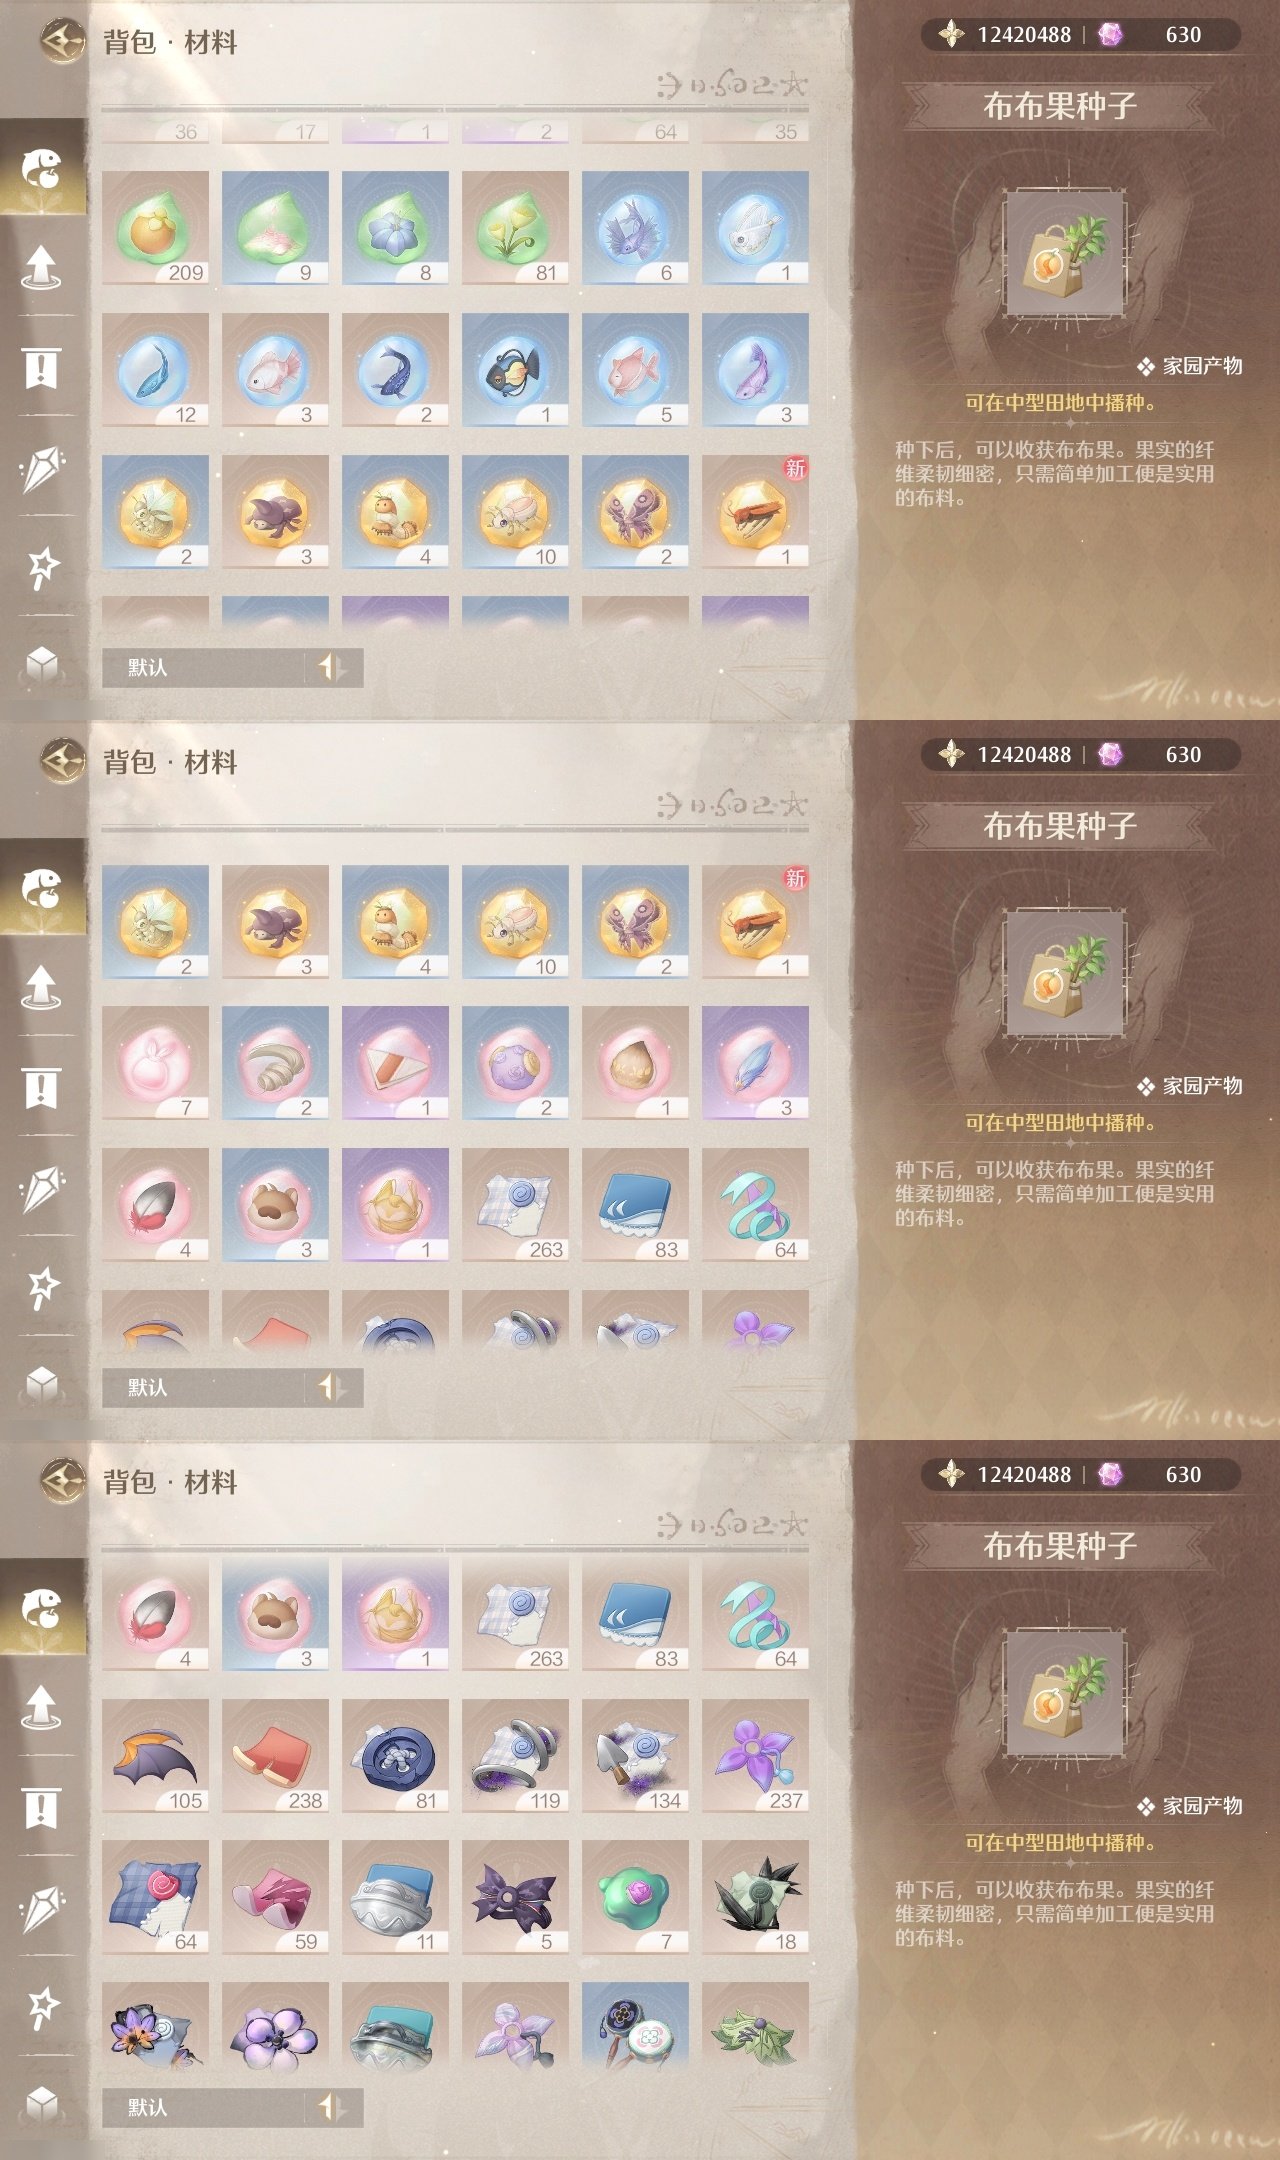Image resolution: width=1280 pixels, height=2160 pixels.
Task: Select the orange fruit item with 209
Action: pos(155,227)
